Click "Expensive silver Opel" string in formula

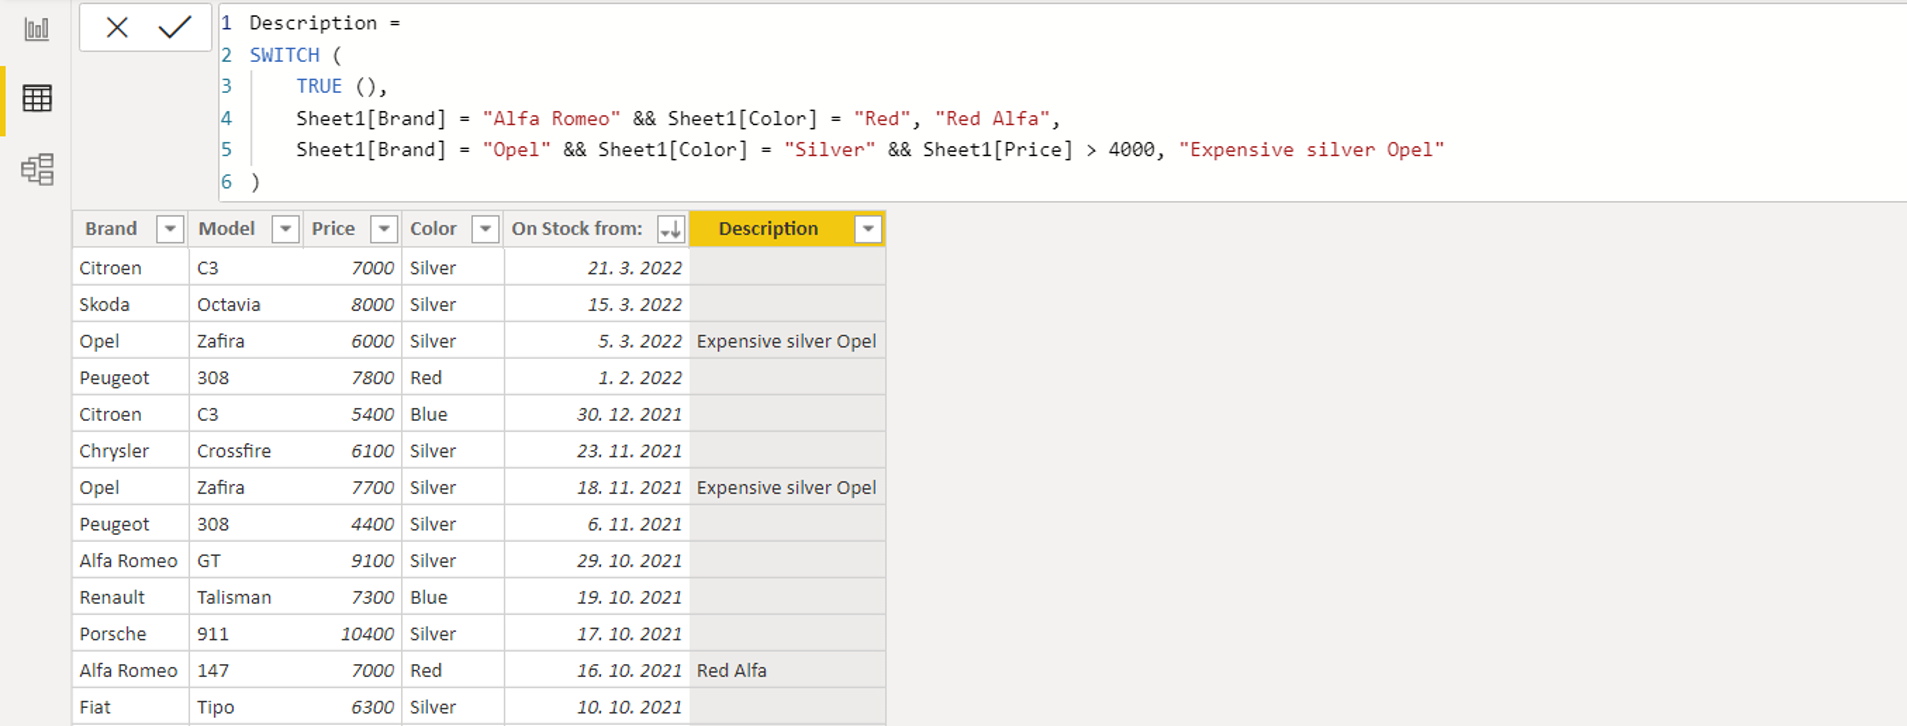[1311, 150]
